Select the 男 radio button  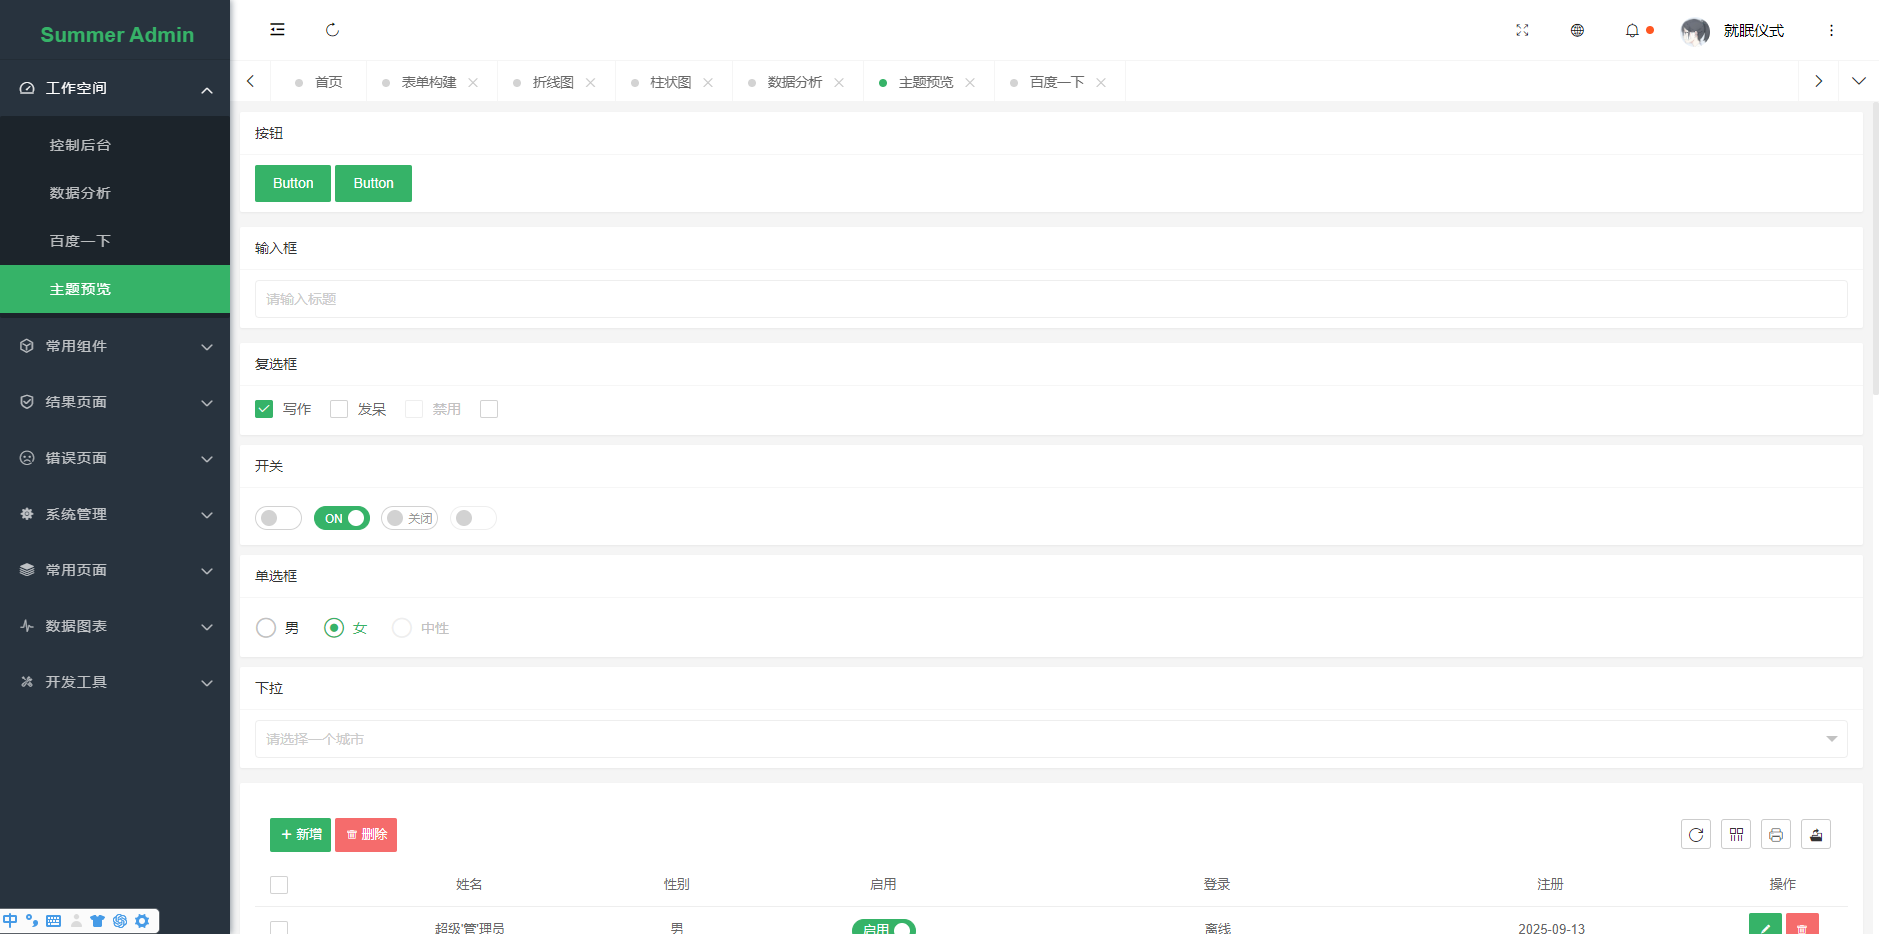[x=266, y=627]
